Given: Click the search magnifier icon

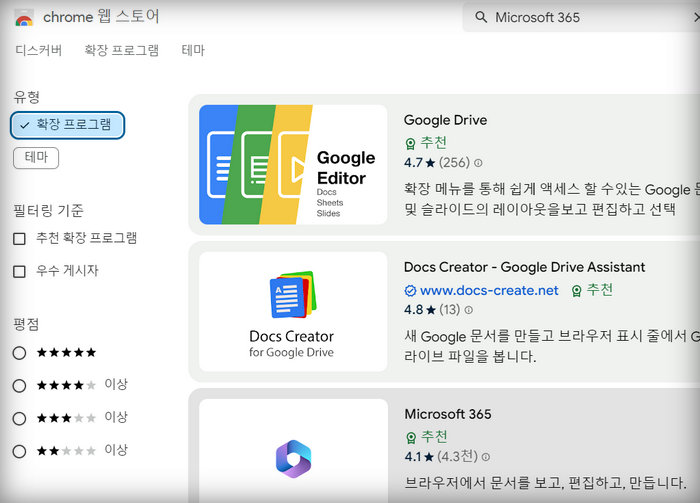Looking at the screenshot, I should pos(481,17).
